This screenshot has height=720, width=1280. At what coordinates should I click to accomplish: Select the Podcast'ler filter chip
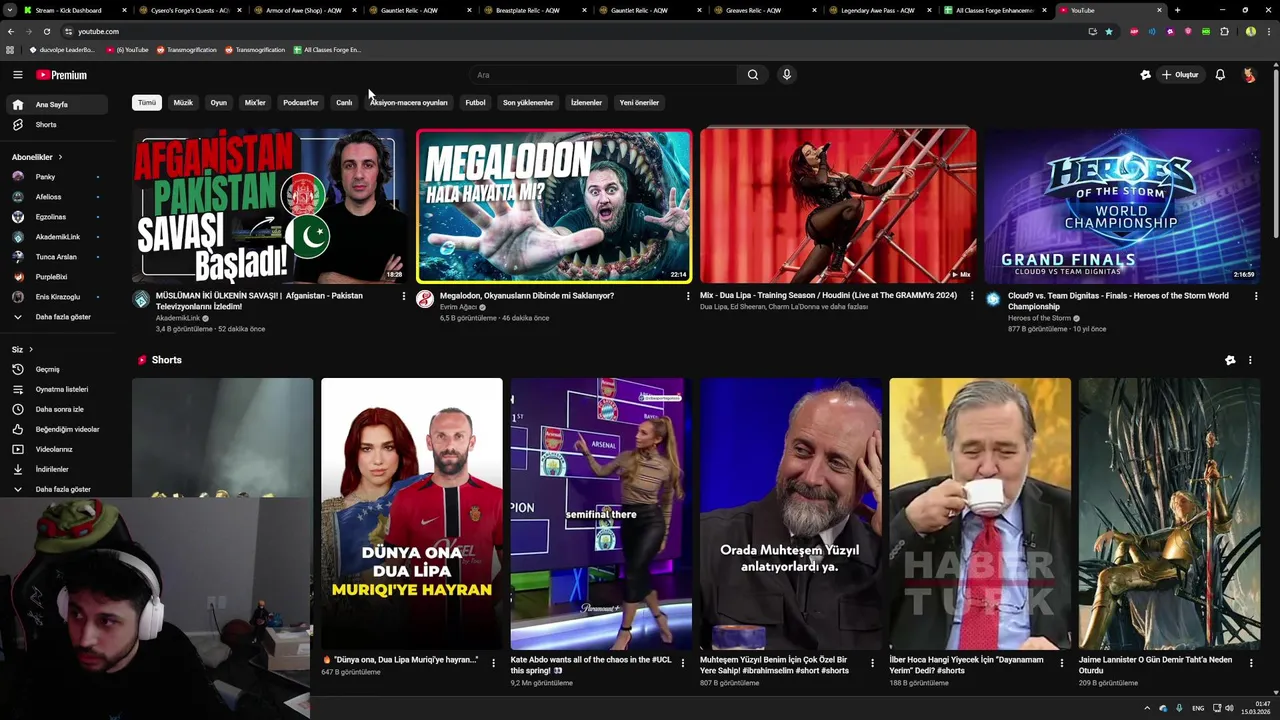300,102
